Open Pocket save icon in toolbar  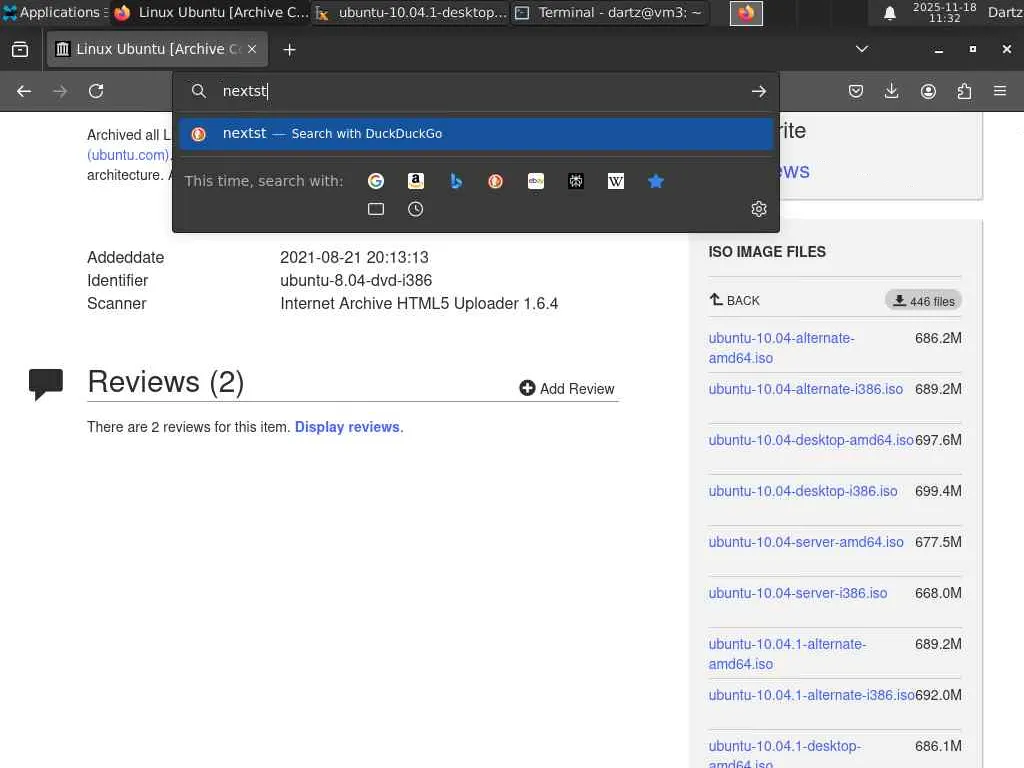click(856, 91)
